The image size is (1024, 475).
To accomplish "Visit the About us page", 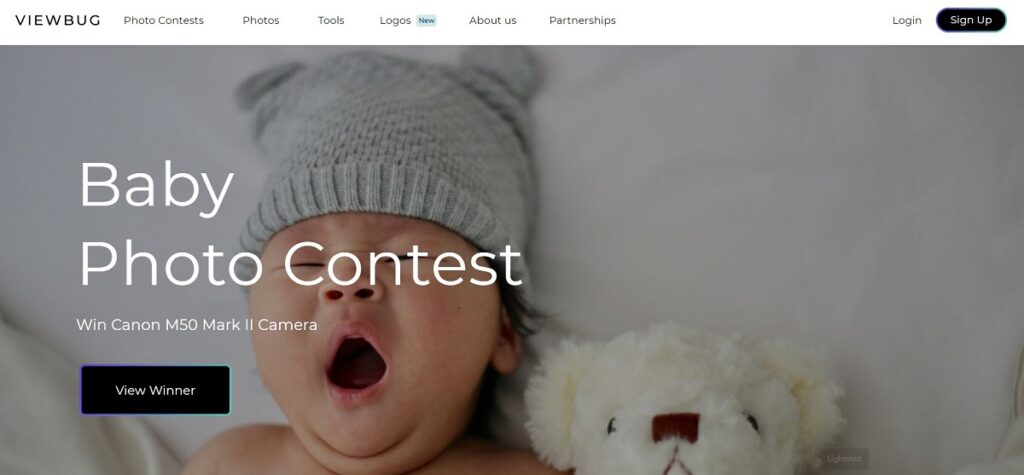I will [x=492, y=20].
